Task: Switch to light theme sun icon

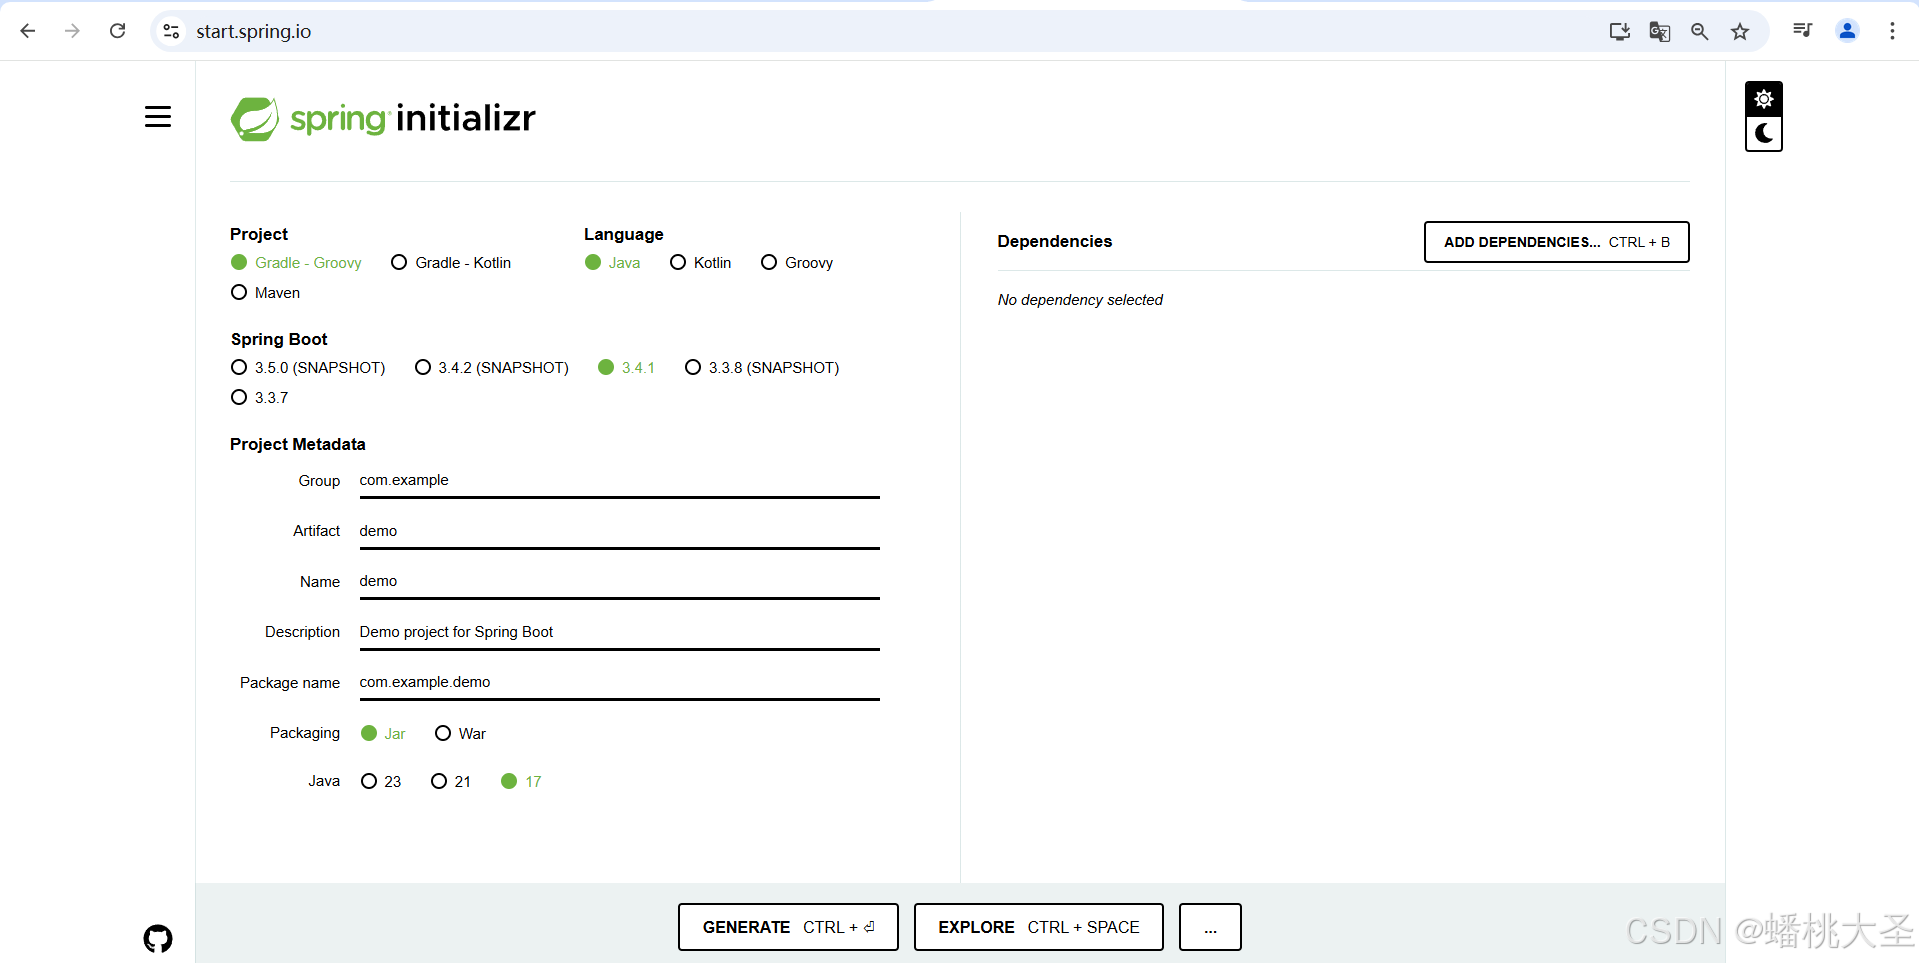Action: [x=1764, y=99]
